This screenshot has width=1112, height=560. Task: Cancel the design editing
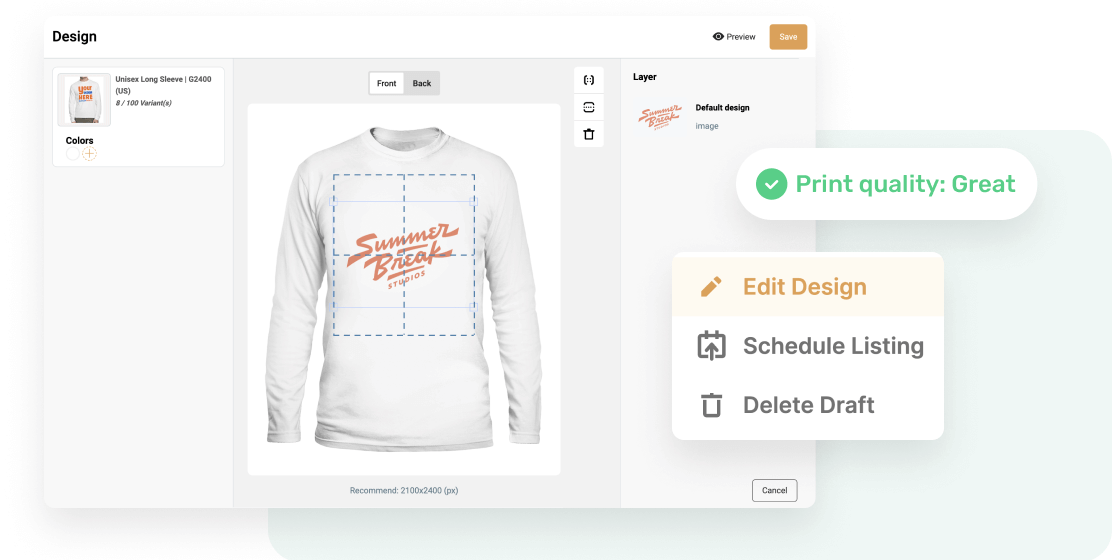[x=774, y=491]
